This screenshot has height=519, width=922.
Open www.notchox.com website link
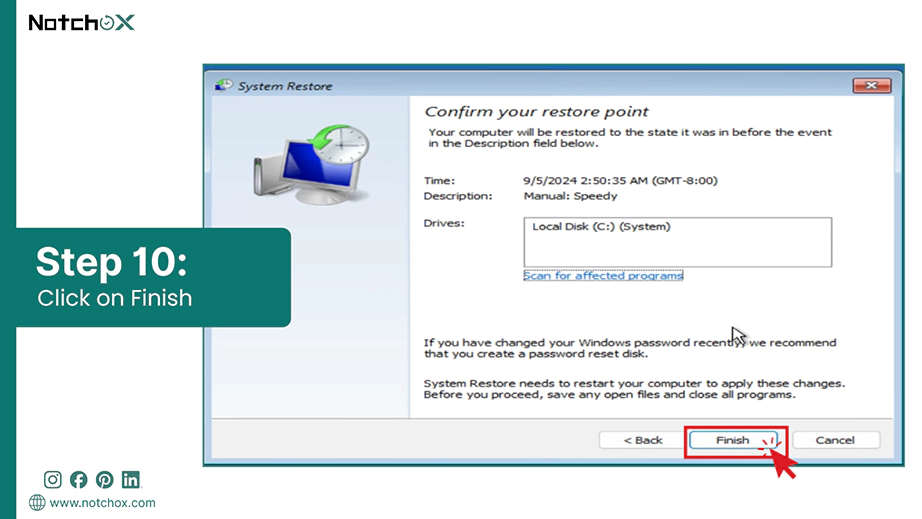click(102, 503)
